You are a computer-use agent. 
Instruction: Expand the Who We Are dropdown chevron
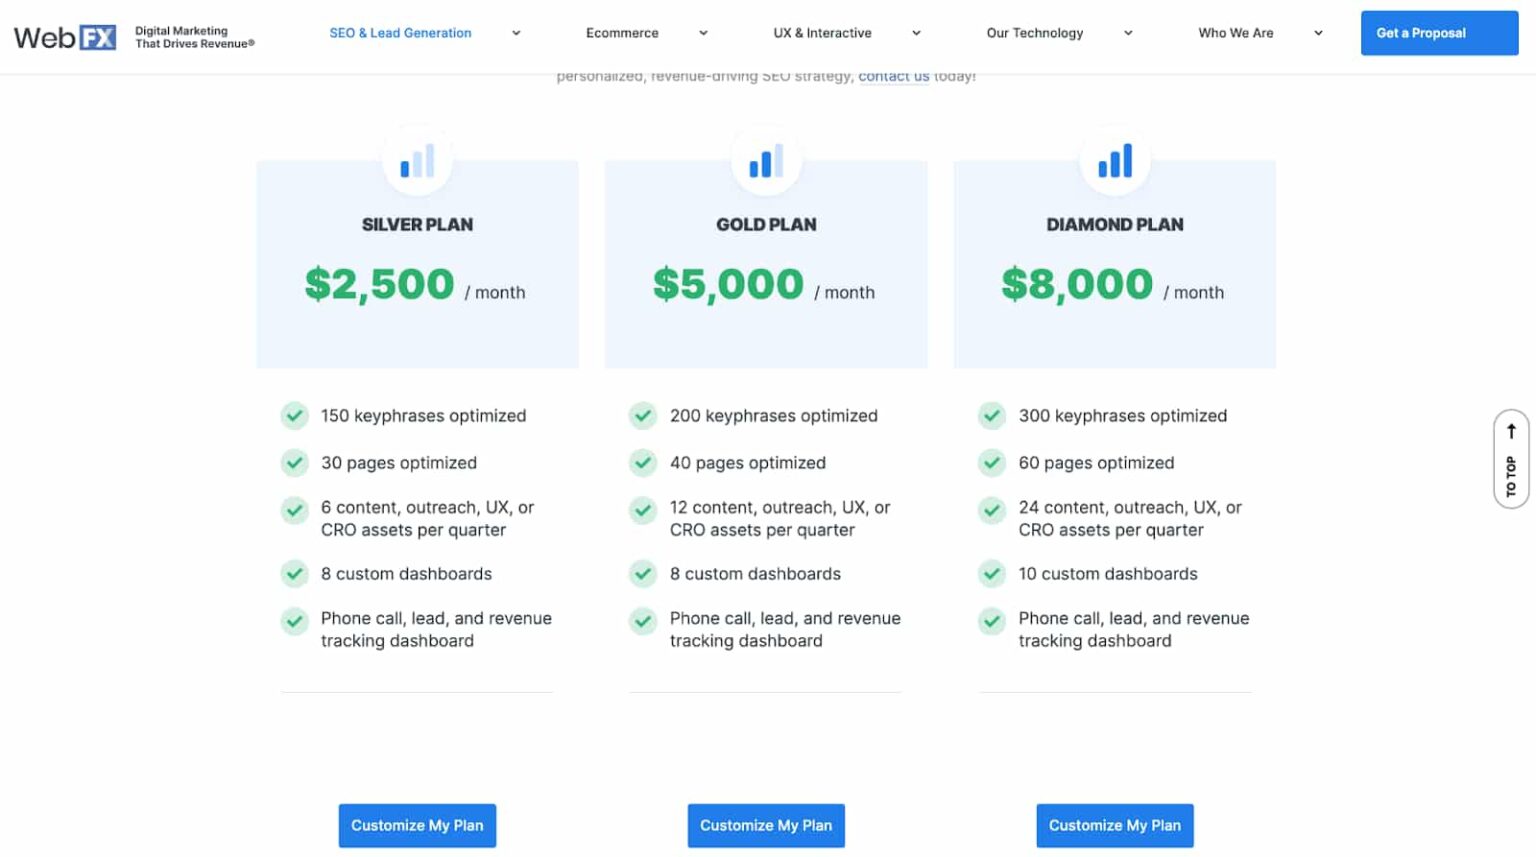[x=1317, y=33]
